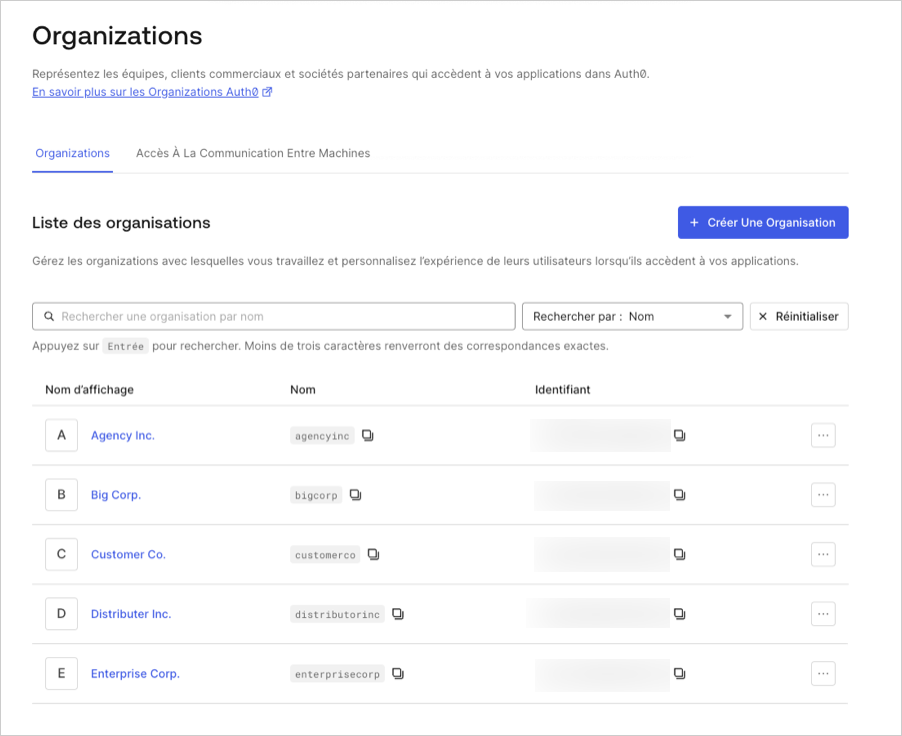Copy the customerco name
Screen dimensions: 902x736
pyautogui.click(x=373, y=555)
